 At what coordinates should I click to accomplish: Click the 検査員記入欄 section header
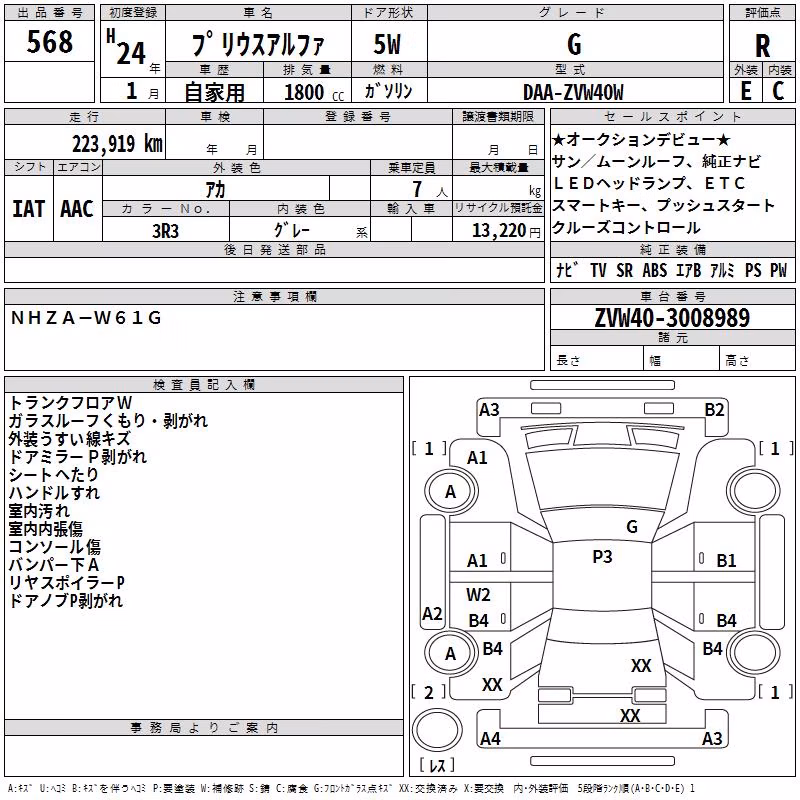204,385
